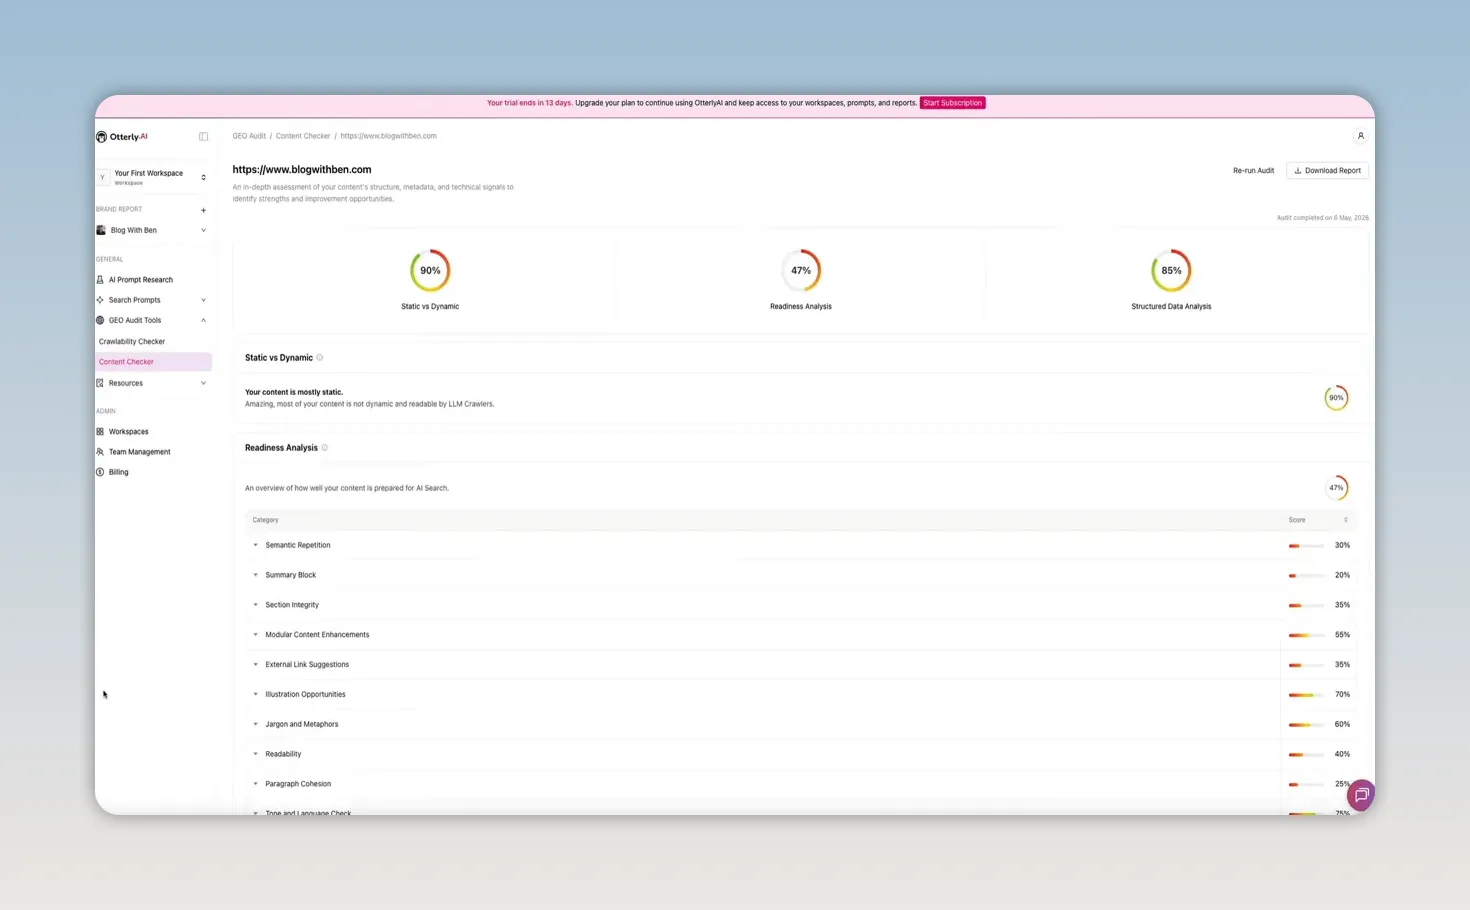The image size is (1470, 910).
Task: Expand the Readability row
Action: [x=256, y=754]
